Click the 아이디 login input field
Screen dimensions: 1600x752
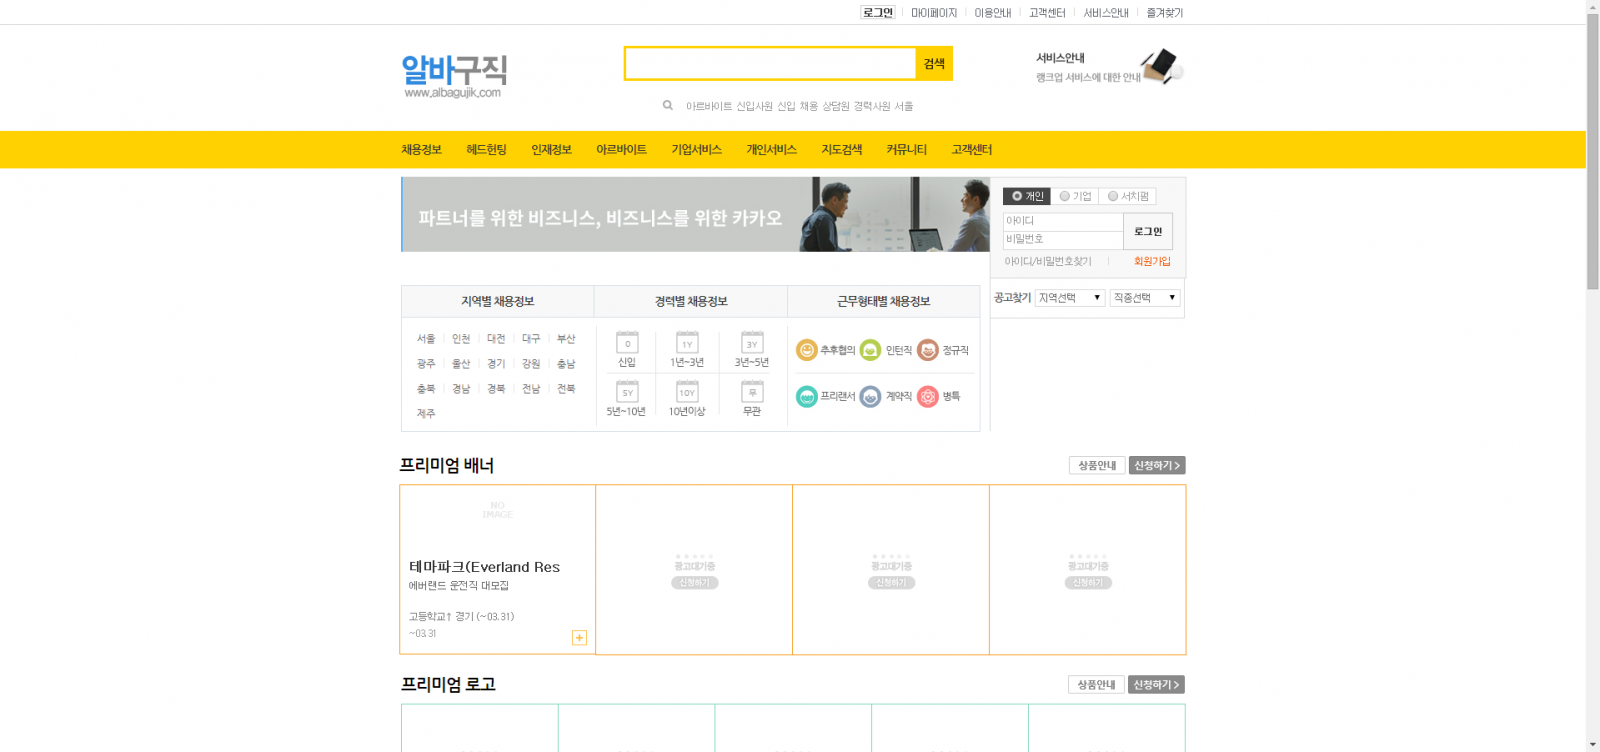(x=1062, y=221)
